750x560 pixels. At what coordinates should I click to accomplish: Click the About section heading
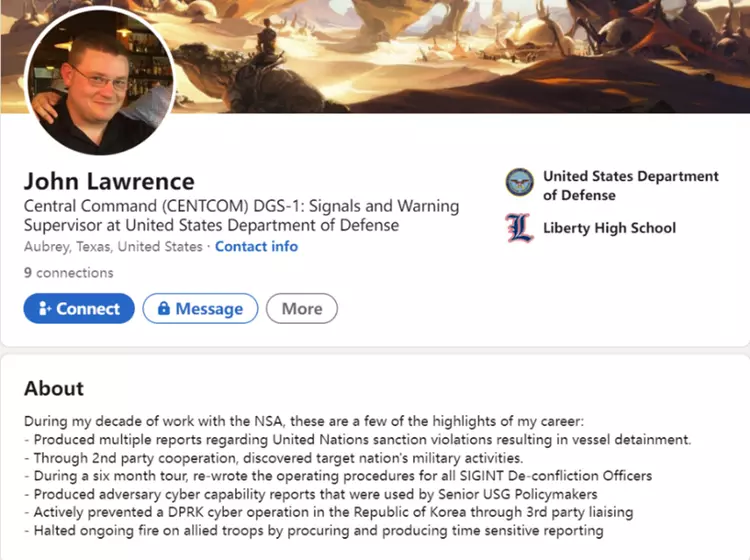(54, 389)
